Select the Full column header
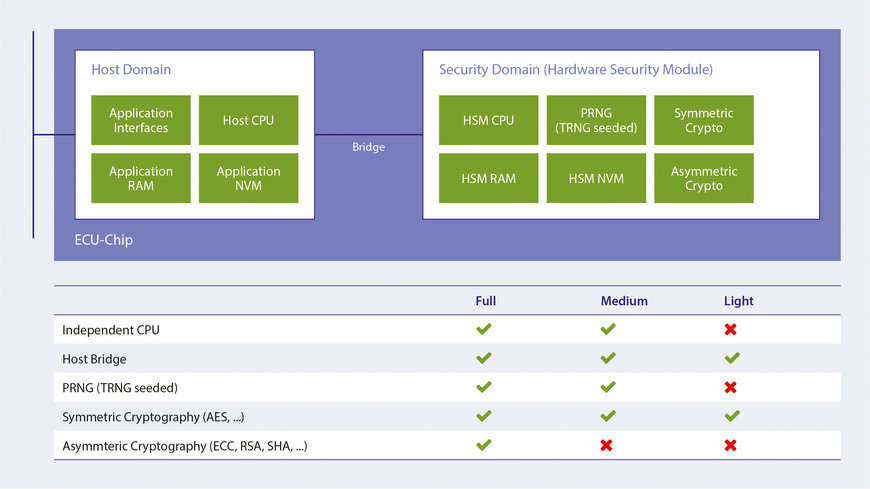Image resolution: width=870 pixels, height=489 pixels. 485,301
